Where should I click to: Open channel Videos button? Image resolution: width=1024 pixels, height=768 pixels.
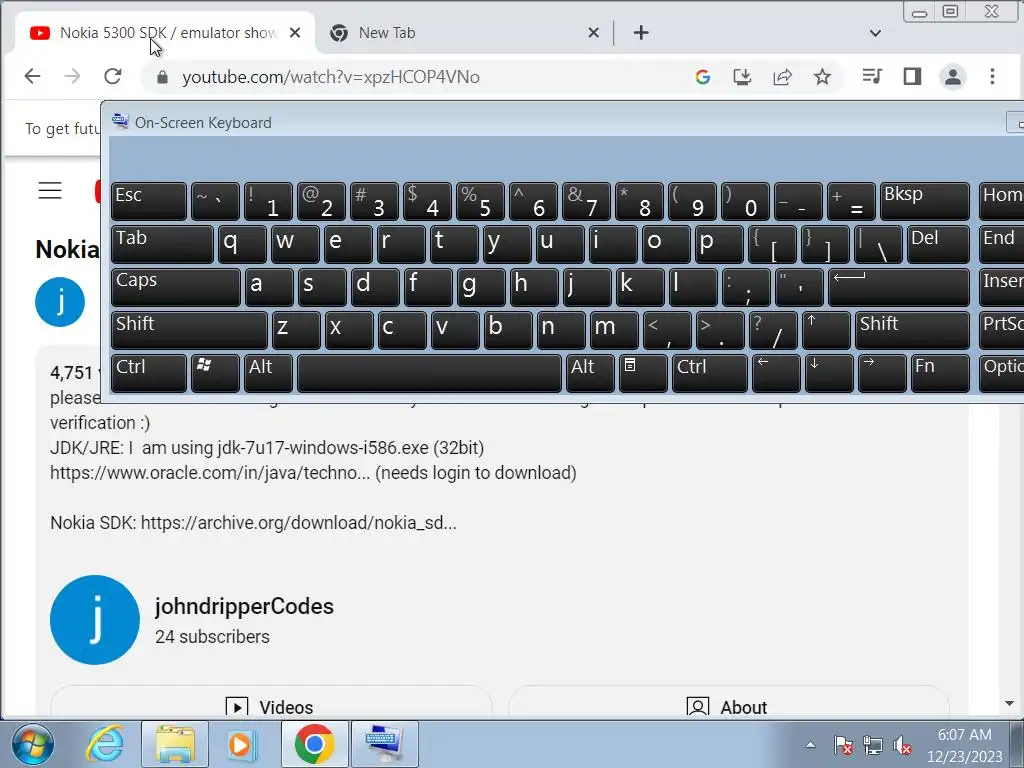[x=270, y=707]
